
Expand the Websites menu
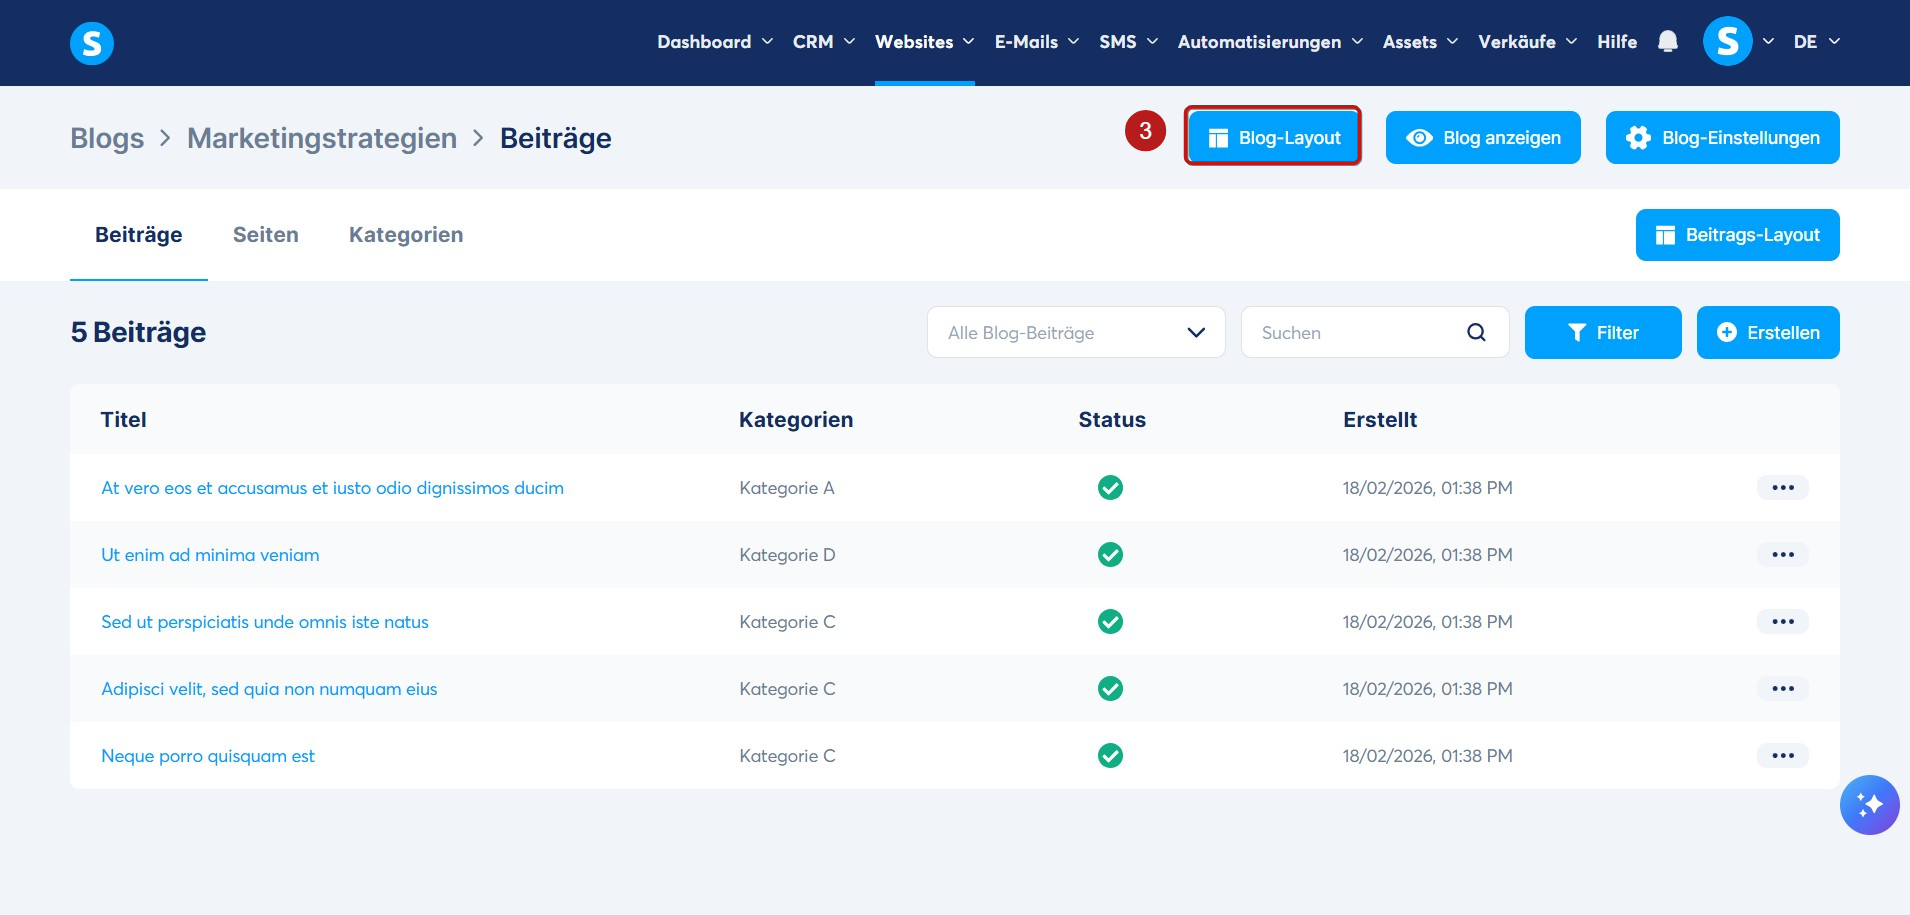pos(925,42)
